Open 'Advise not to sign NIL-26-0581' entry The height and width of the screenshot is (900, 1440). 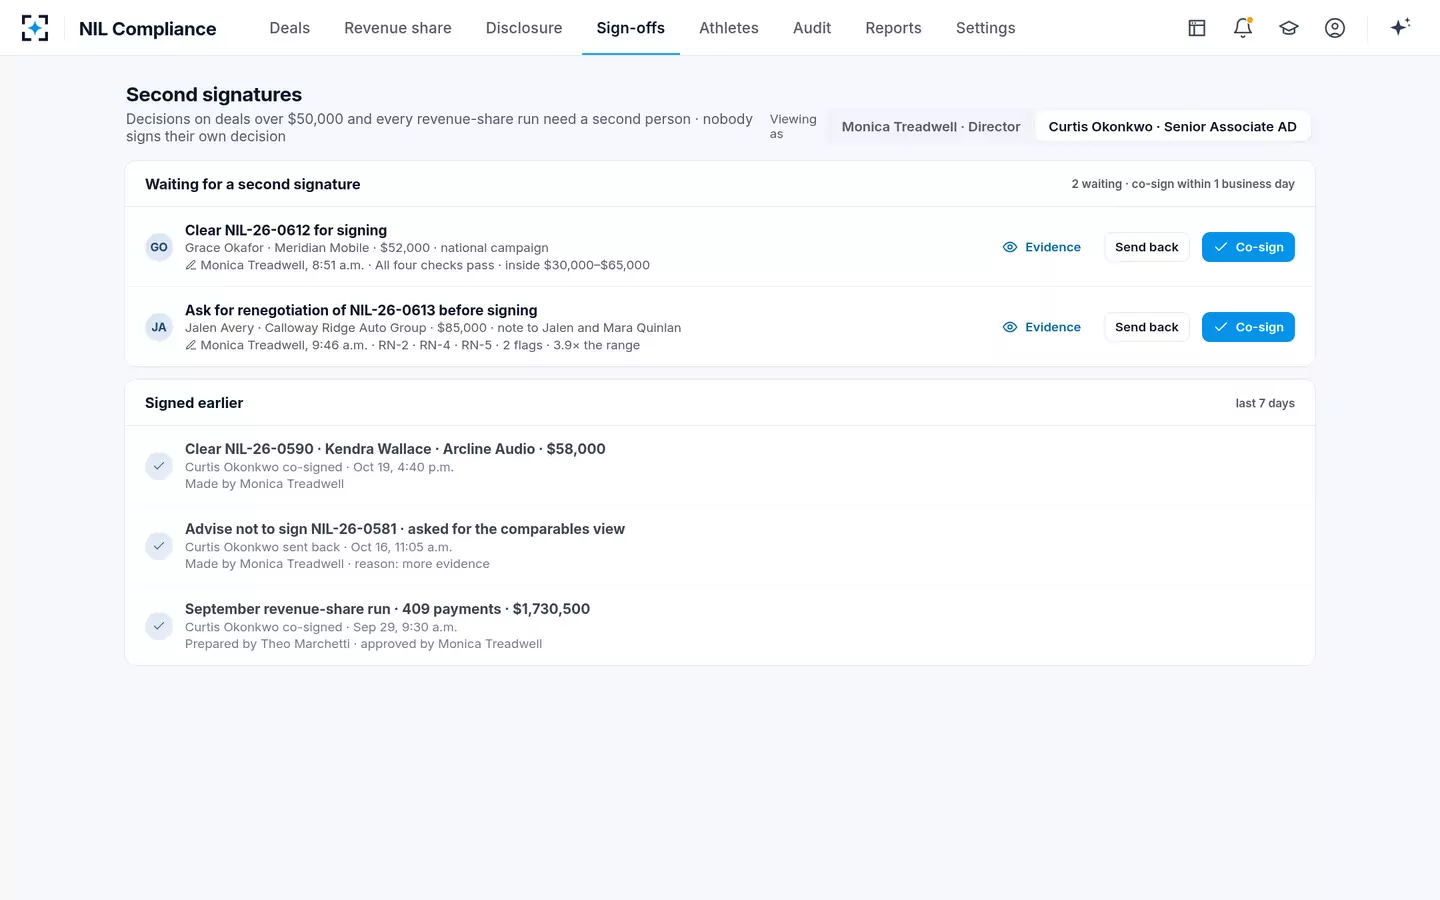point(405,529)
